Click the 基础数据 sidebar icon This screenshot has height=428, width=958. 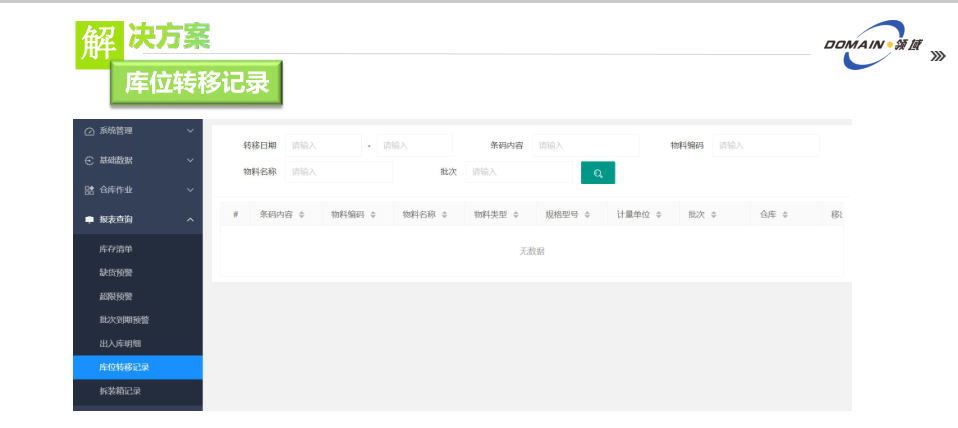[89, 161]
